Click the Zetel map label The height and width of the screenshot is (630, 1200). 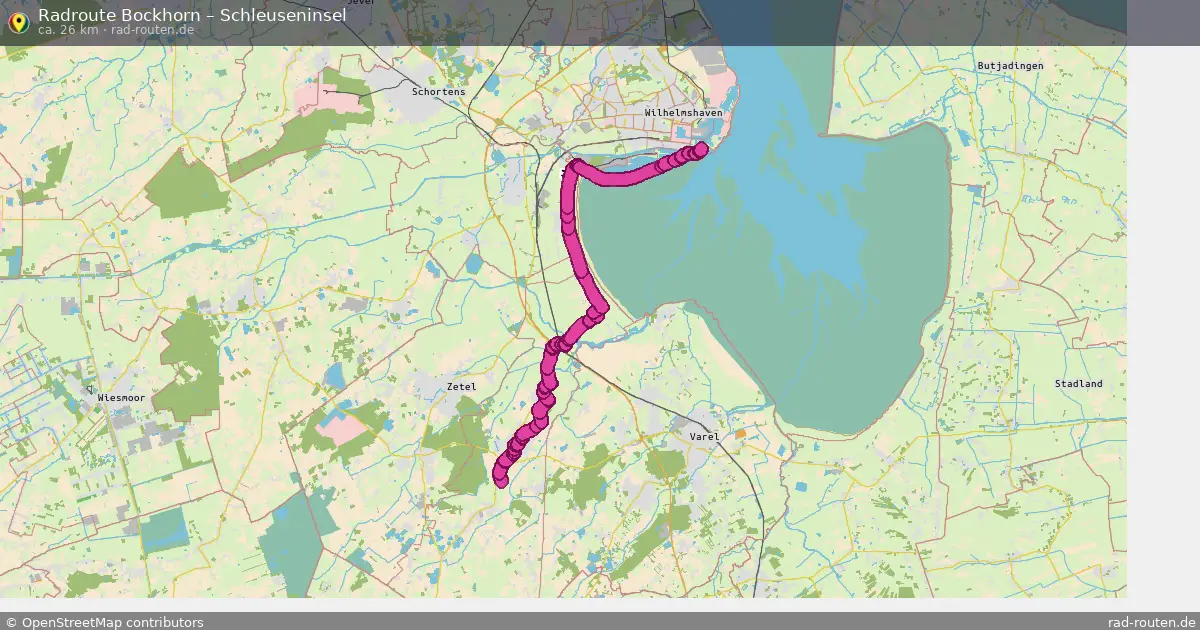(461, 386)
